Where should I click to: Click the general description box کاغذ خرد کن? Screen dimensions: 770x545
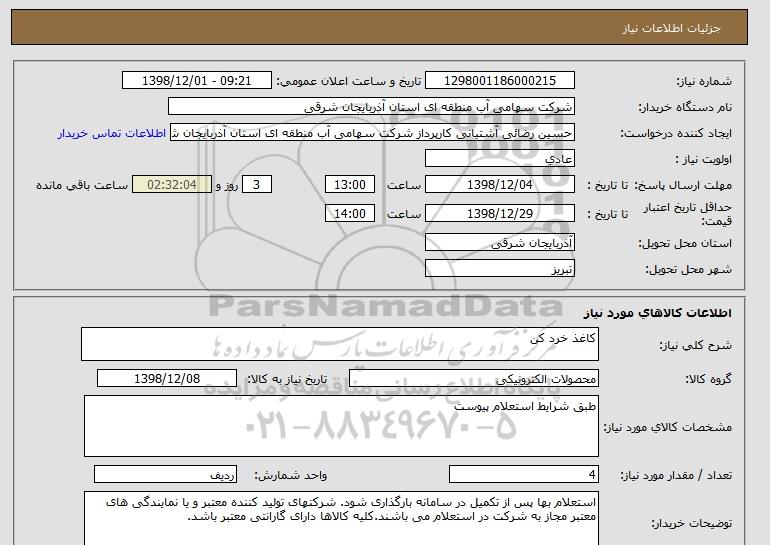click(x=340, y=344)
